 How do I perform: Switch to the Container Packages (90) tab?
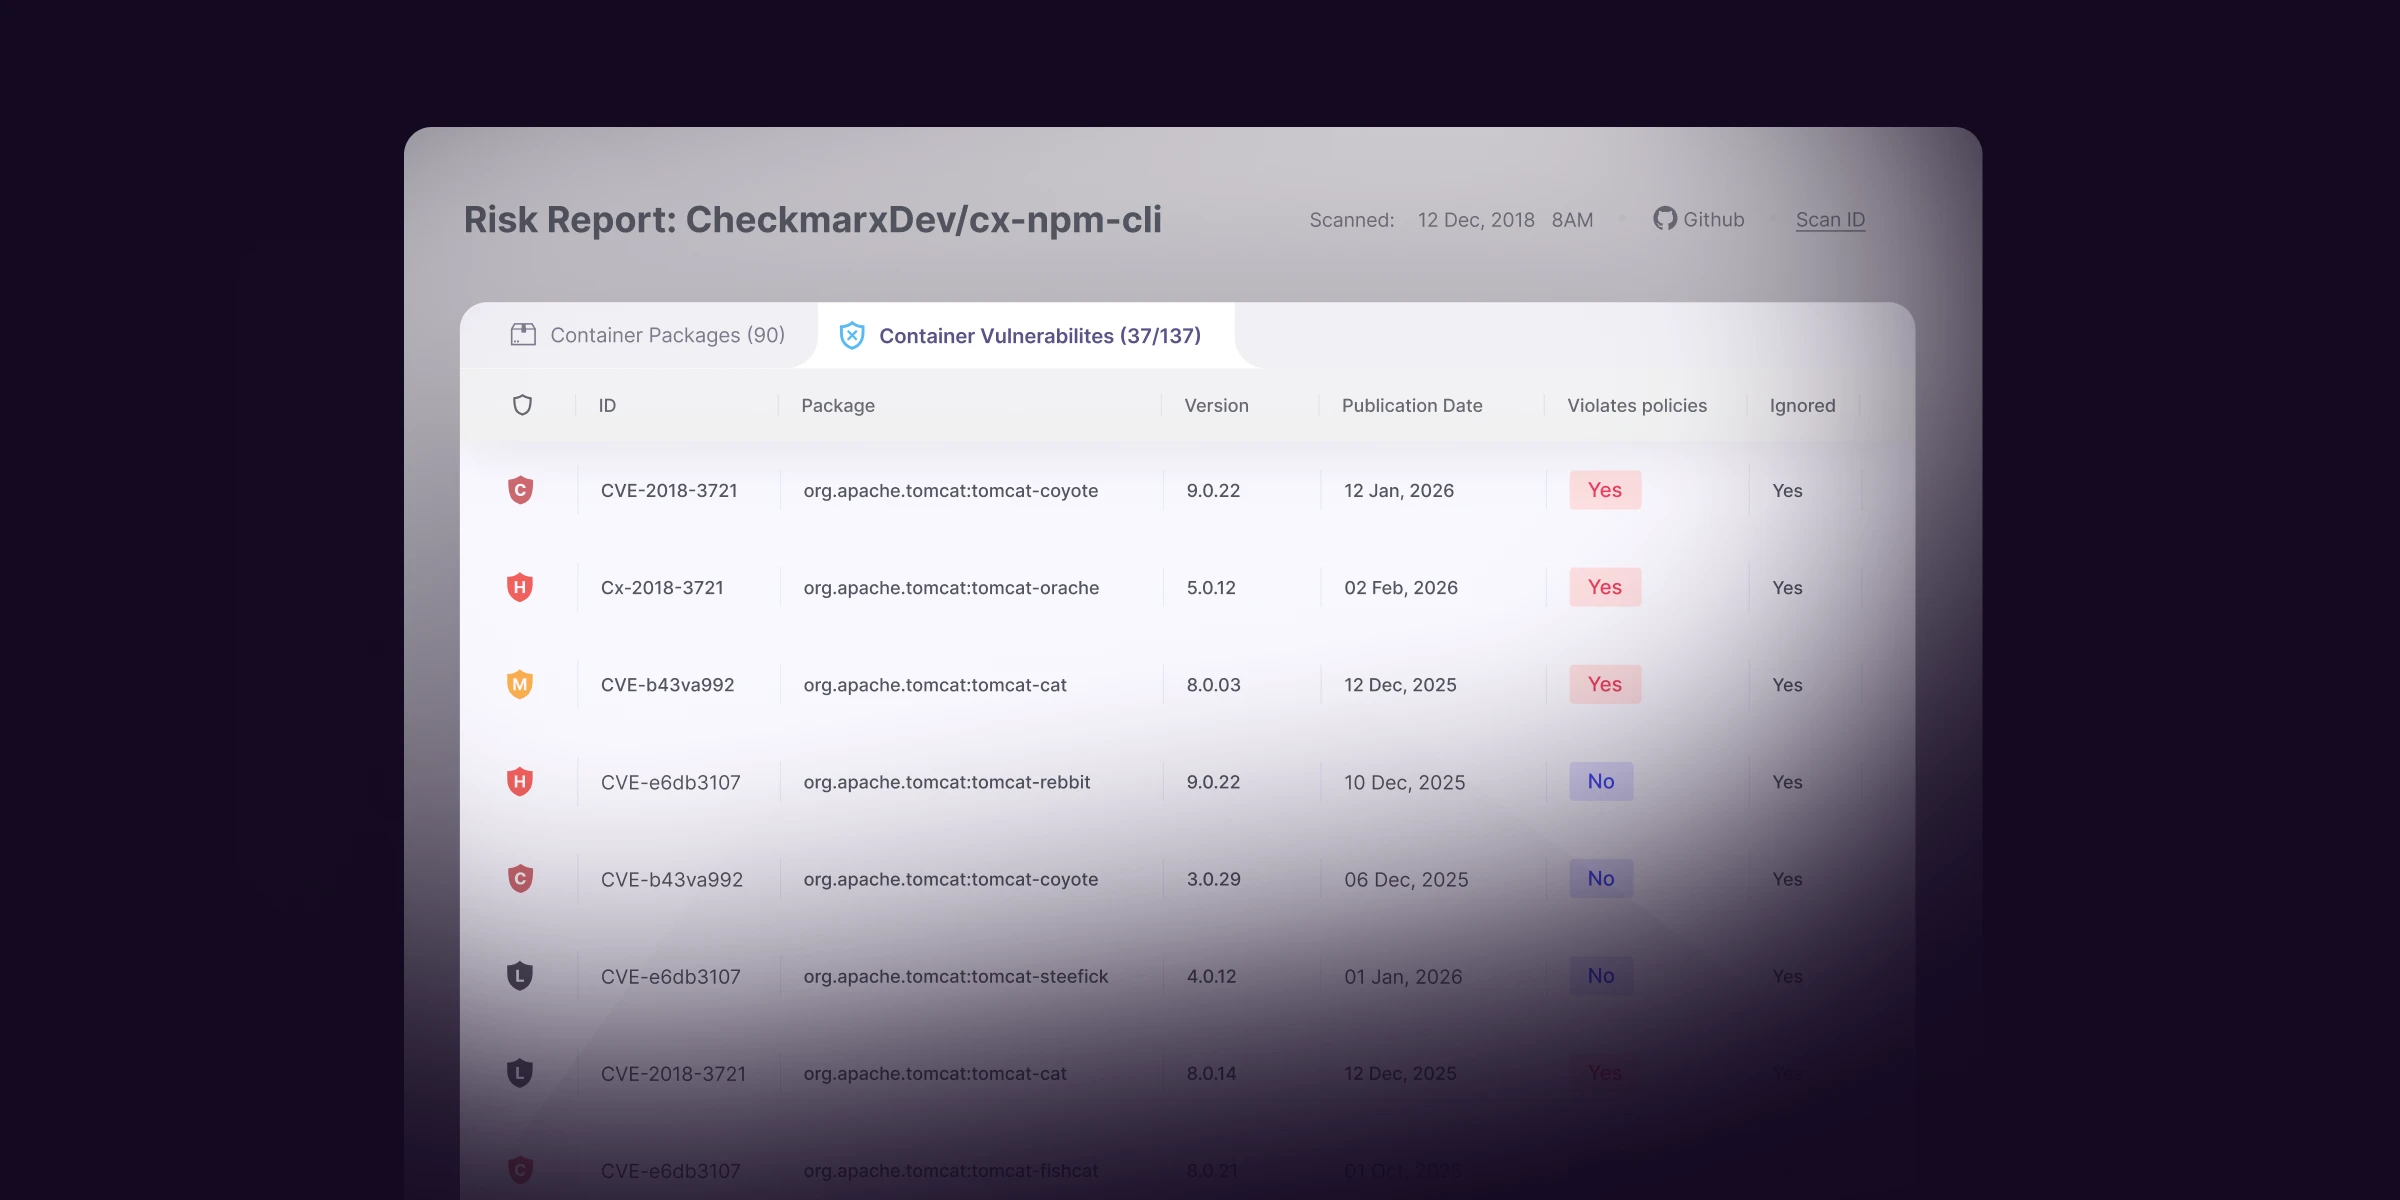coord(647,335)
